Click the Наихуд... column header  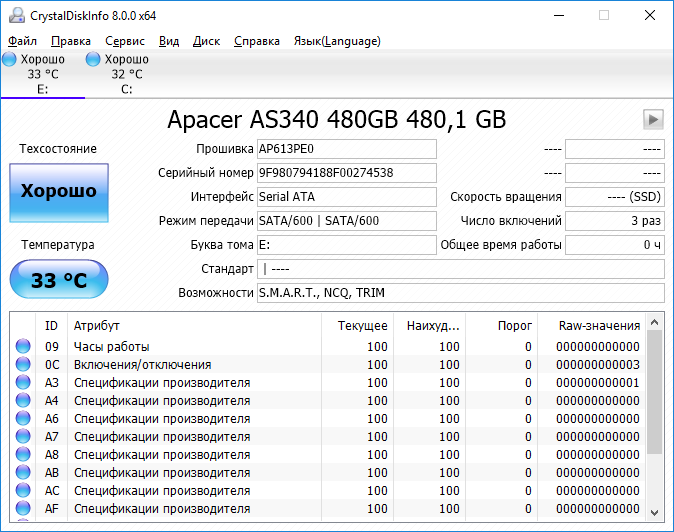(x=430, y=326)
